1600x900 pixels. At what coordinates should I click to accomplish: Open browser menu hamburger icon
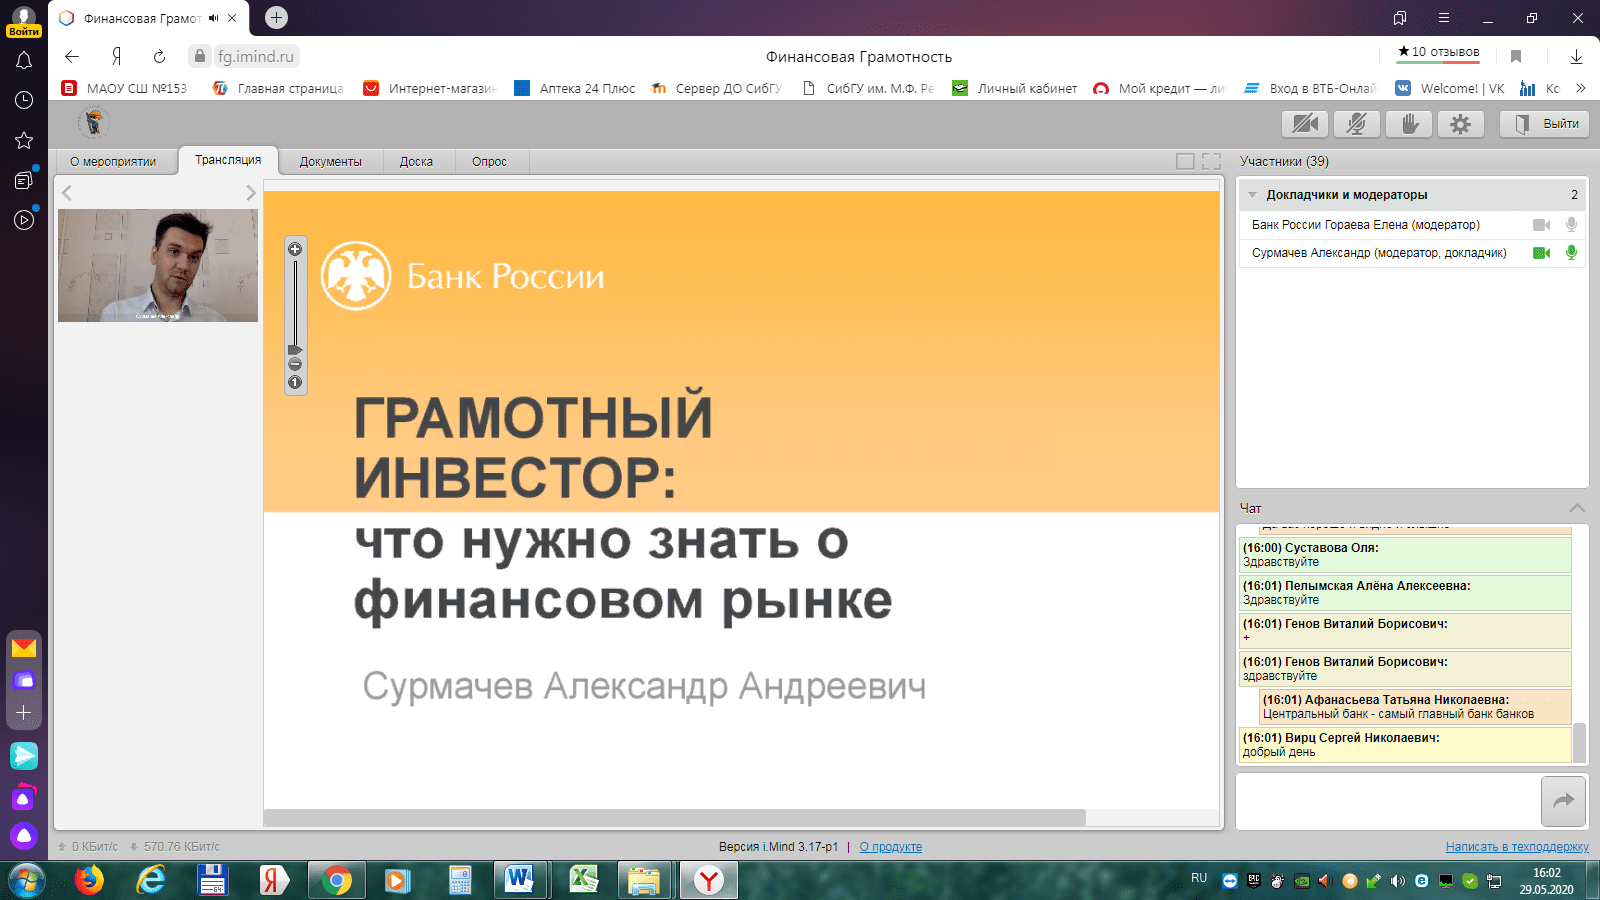[x=1444, y=18]
